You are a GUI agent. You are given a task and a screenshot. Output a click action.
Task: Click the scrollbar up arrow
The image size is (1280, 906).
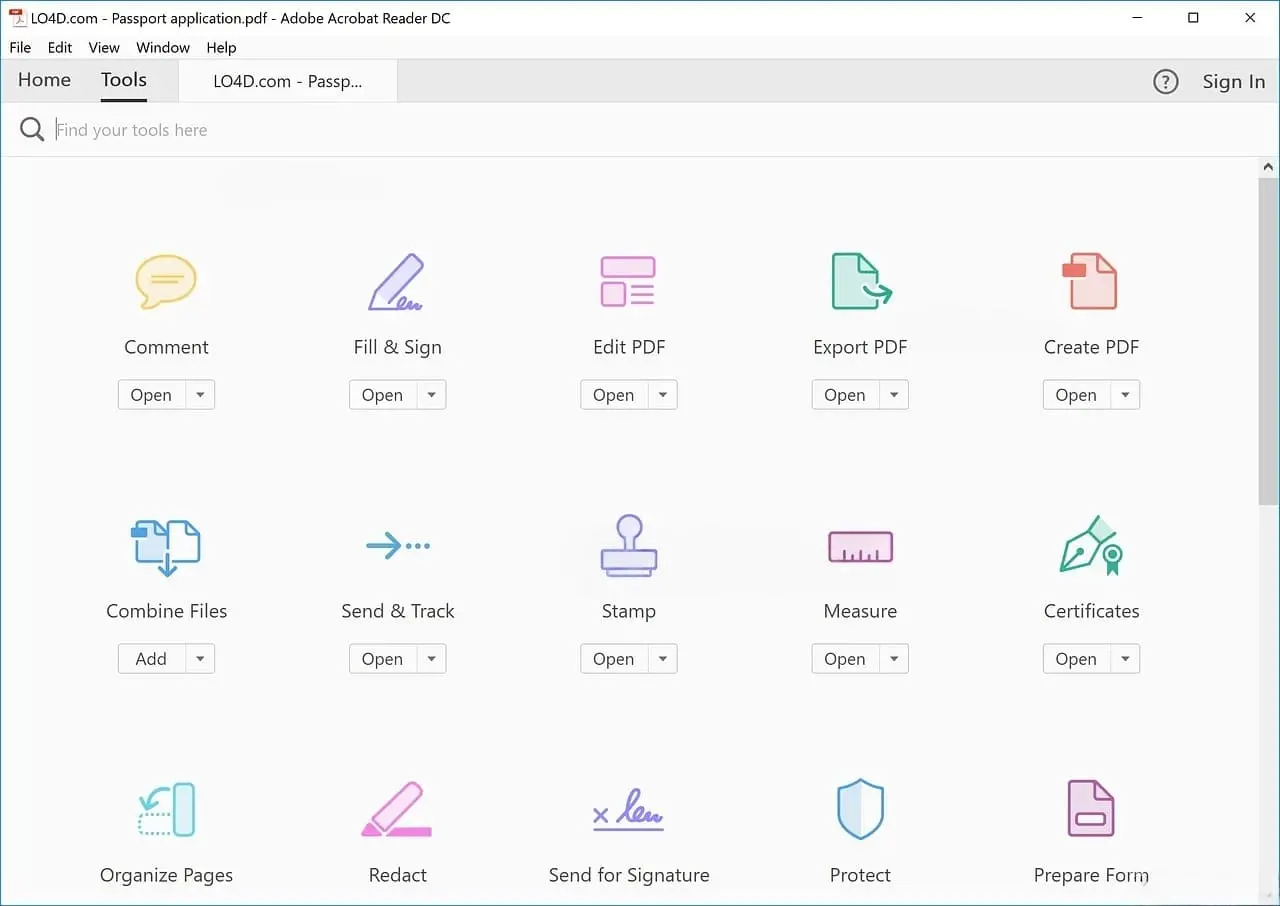(1268, 167)
